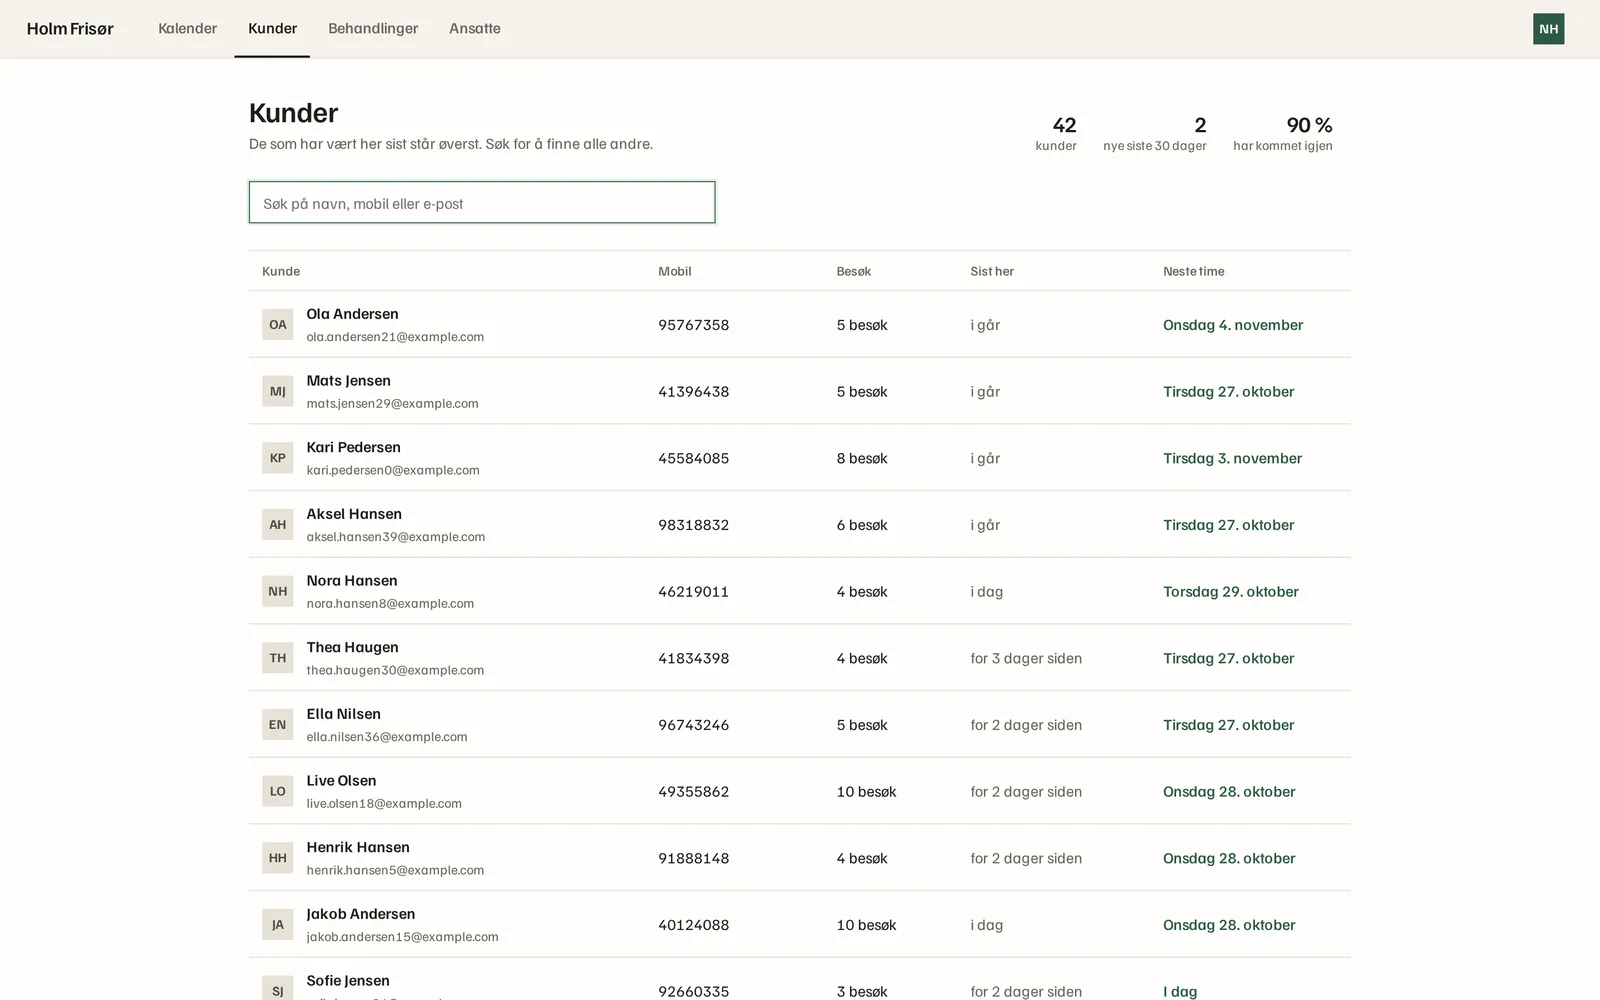Click the 90 % har kommet igjen statistic
Image resolution: width=1600 pixels, height=1000 pixels.
click(x=1283, y=133)
